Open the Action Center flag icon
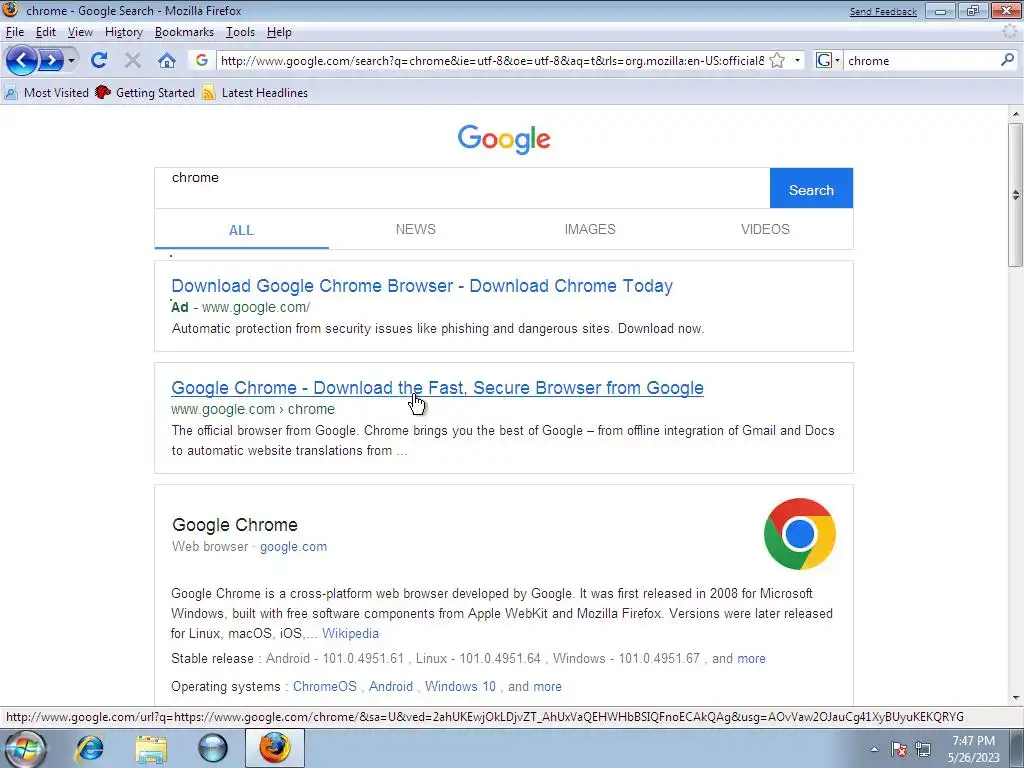The image size is (1024, 768). point(899,749)
